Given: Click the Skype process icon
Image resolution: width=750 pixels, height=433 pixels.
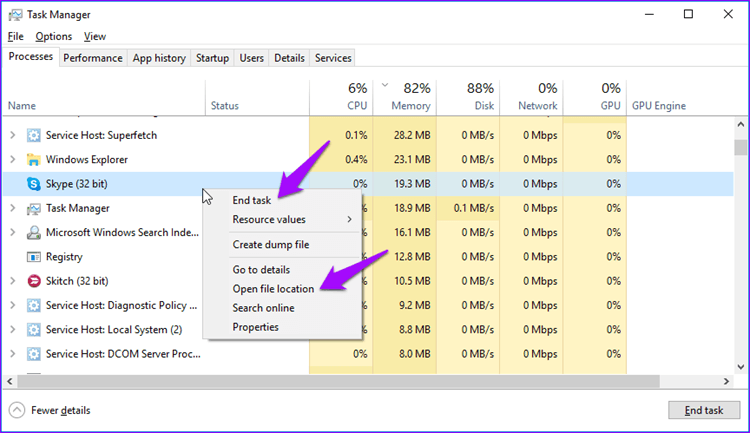Looking at the screenshot, I should click(33, 184).
